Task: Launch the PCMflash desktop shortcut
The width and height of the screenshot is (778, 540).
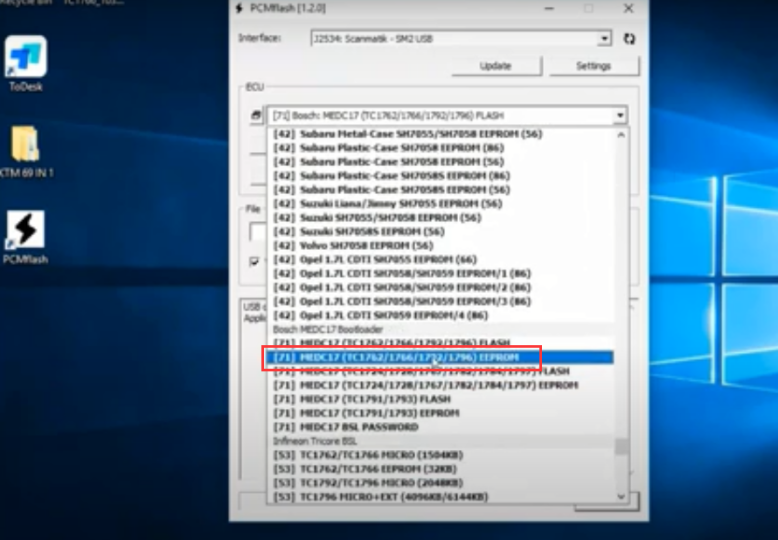Action: (x=25, y=237)
